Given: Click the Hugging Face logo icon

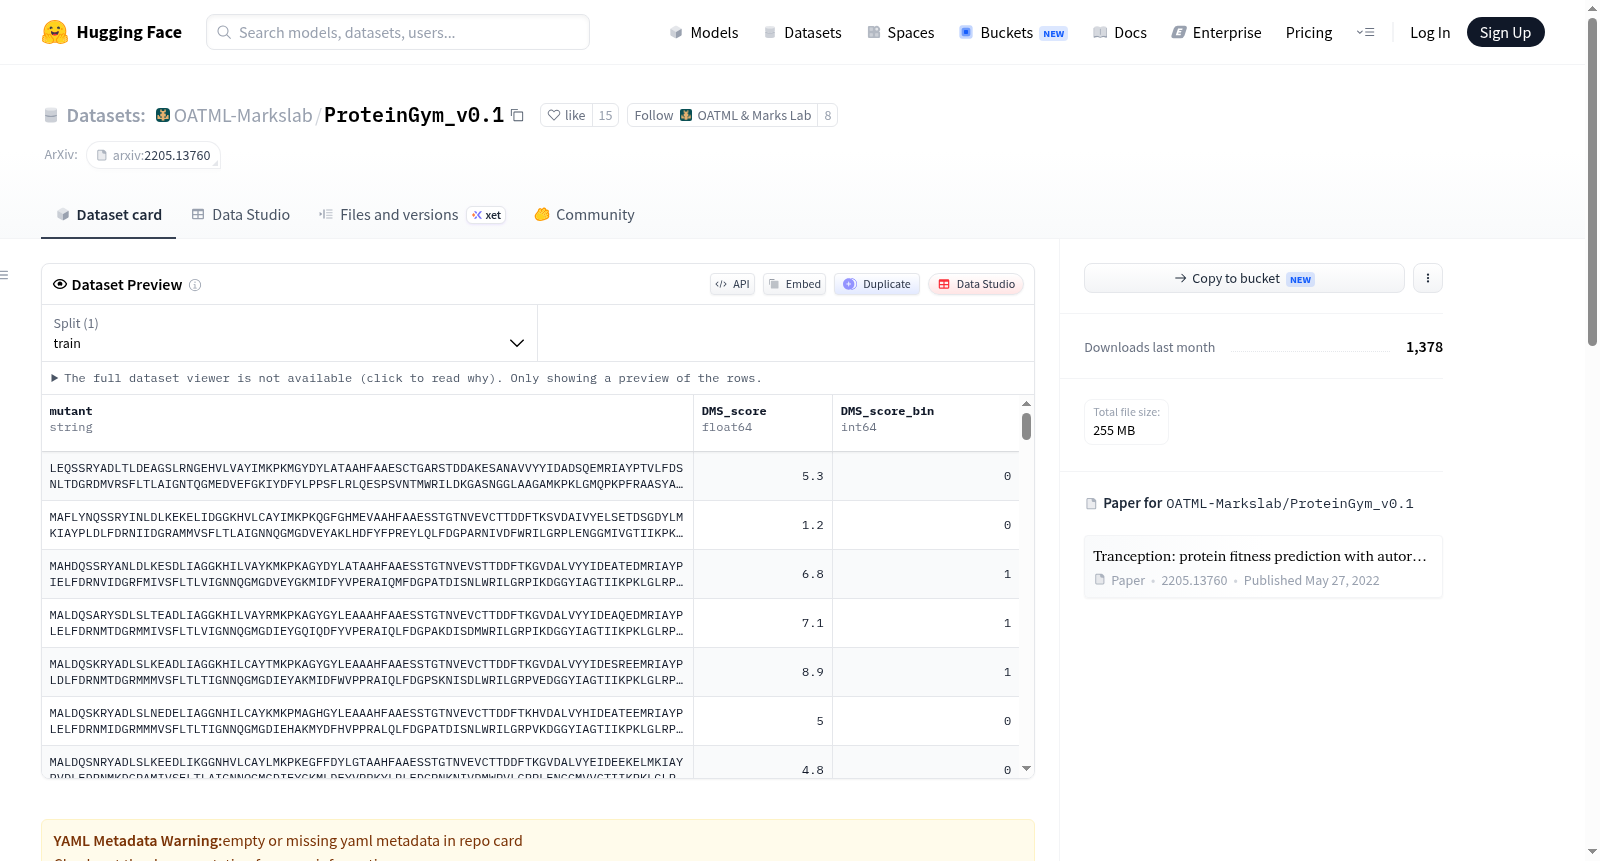Looking at the screenshot, I should click(x=55, y=32).
